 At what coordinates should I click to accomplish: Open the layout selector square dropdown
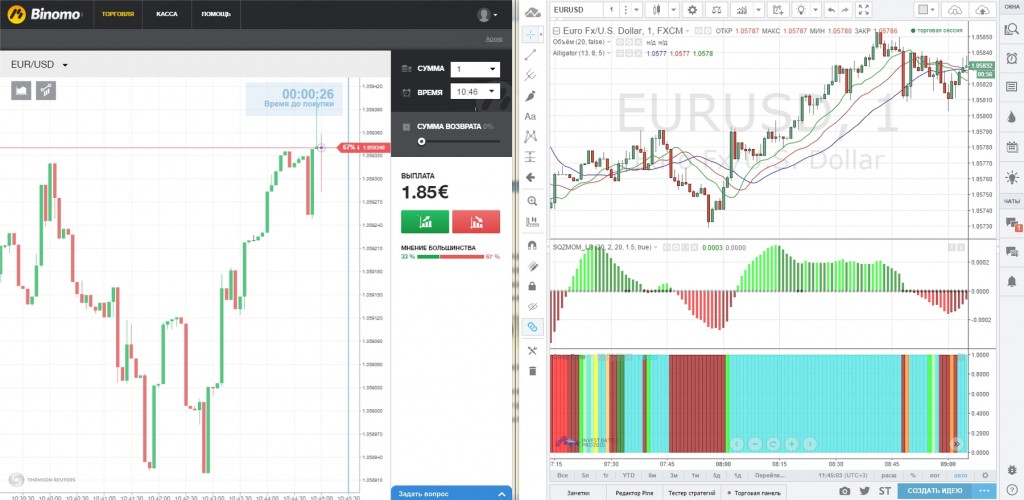926,10
